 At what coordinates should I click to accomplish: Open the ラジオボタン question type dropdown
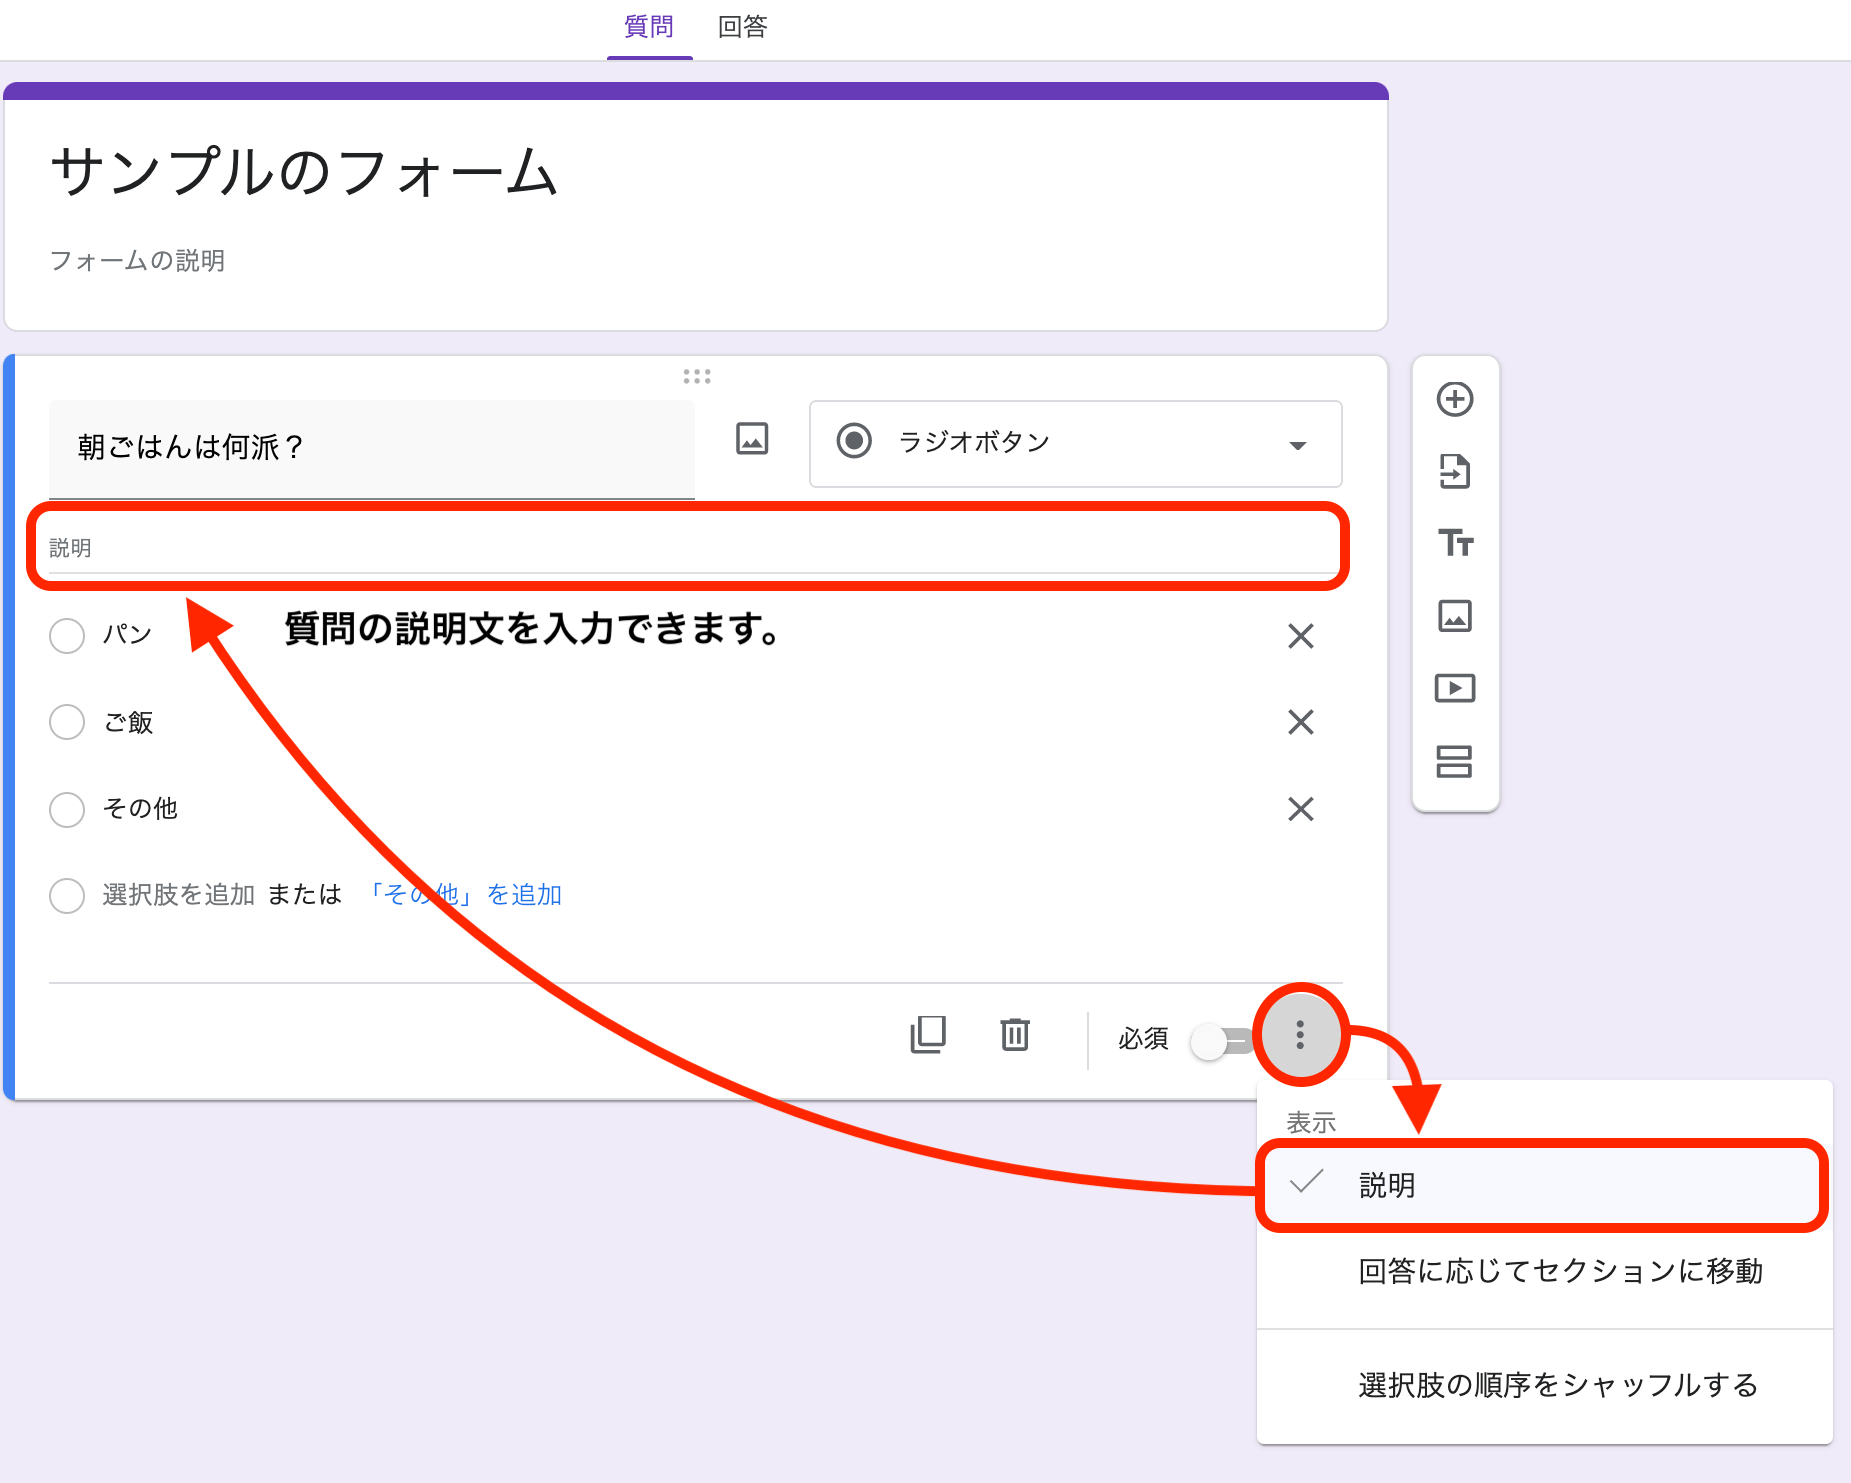[x=1075, y=444]
